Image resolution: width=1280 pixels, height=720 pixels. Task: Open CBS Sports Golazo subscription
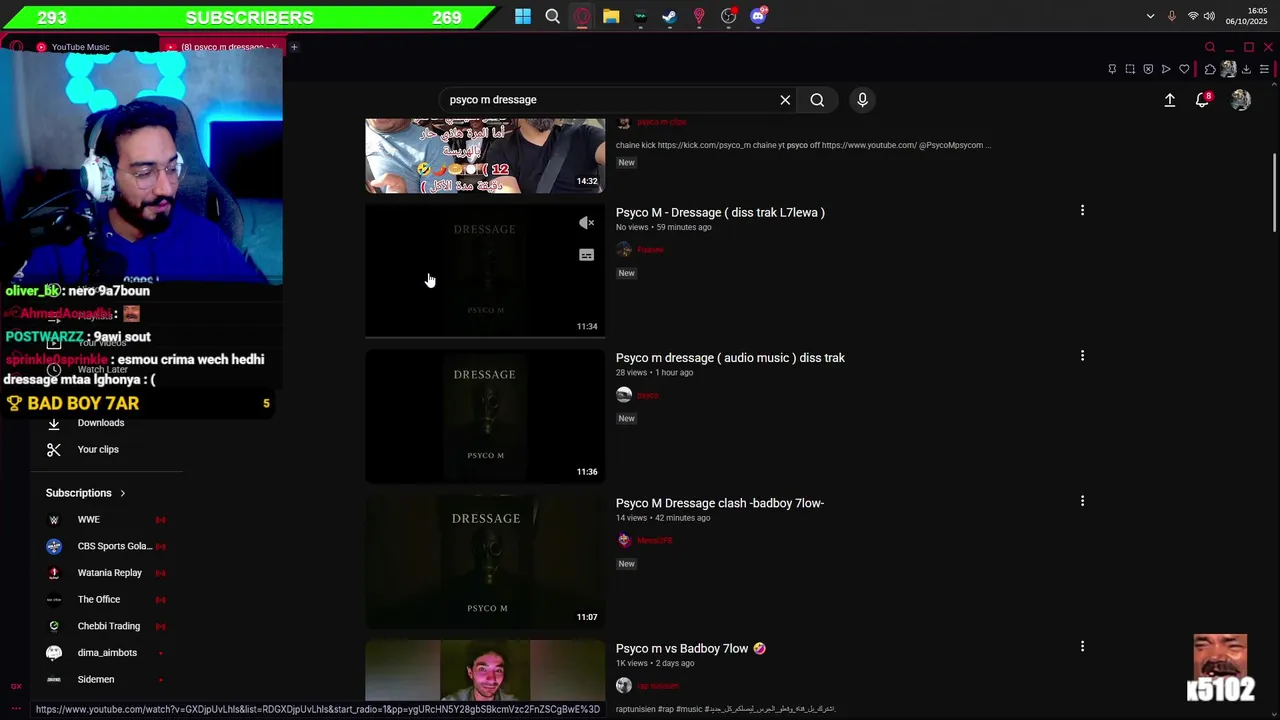point(115,546)
